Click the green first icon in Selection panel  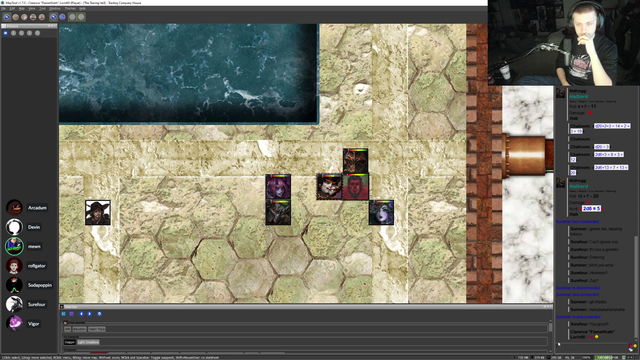(x=63, y=314)
